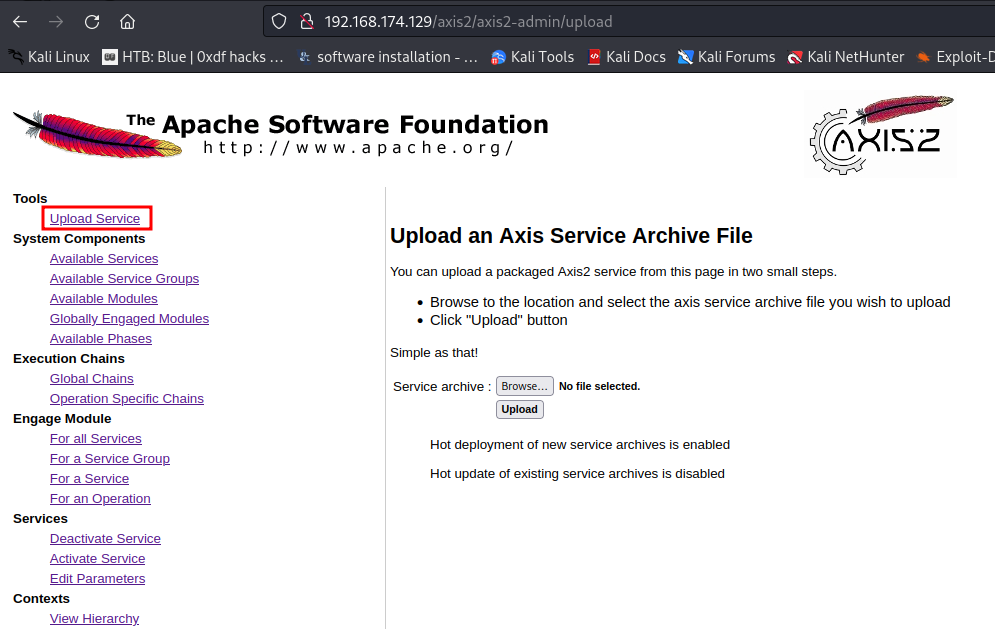Viewport: 995px width, 641px height.
Task: Click the "Hot update of existing service archives is disabled" text
Action: point(577,474)
